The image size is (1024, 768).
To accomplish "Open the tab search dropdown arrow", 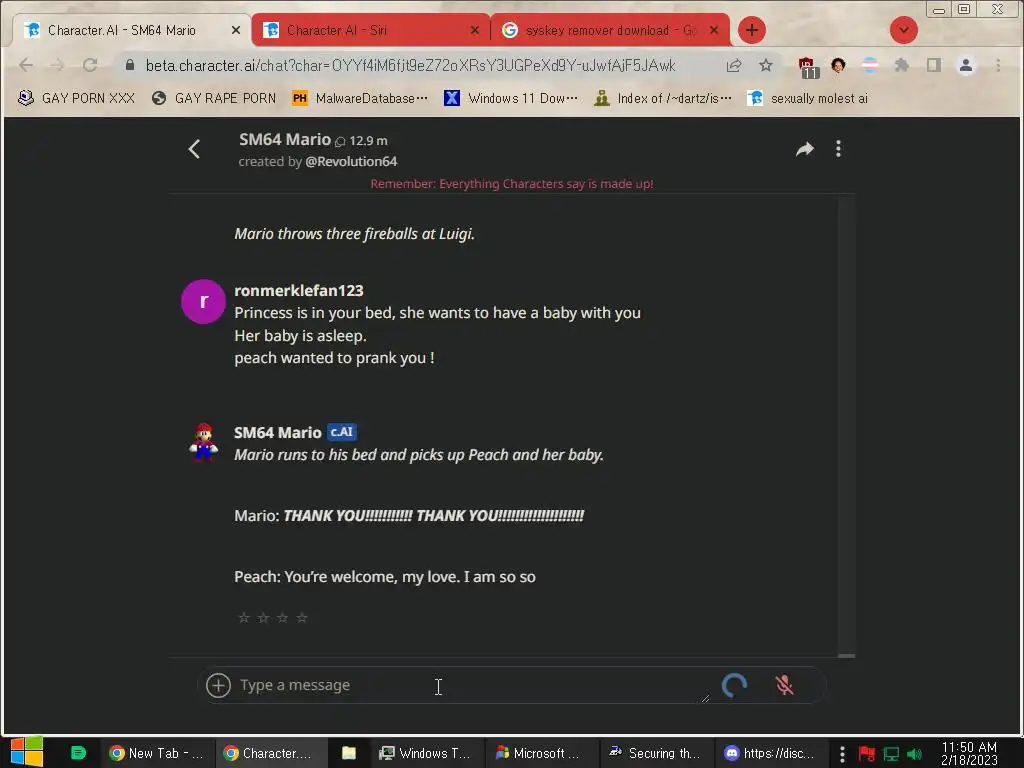I will pyautogui.click(x=904, y=30).
